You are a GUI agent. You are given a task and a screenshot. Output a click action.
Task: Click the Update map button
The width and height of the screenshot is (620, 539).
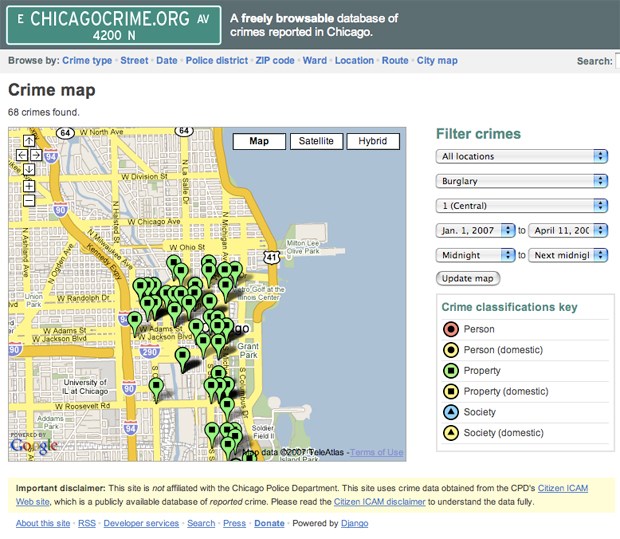point(468,278)
